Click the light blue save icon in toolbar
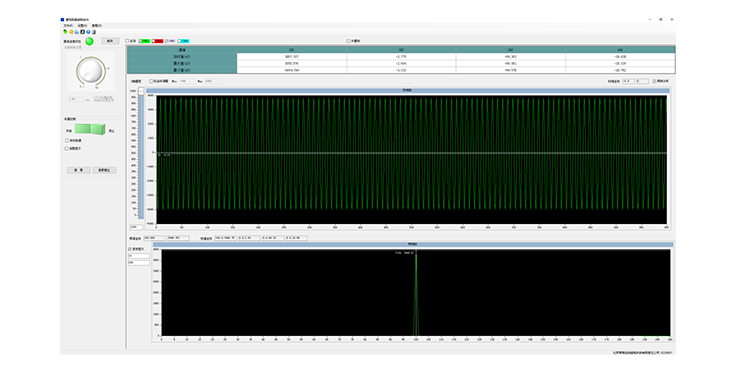The height and width of the screenshot is (379, 740). coord(76,32)
